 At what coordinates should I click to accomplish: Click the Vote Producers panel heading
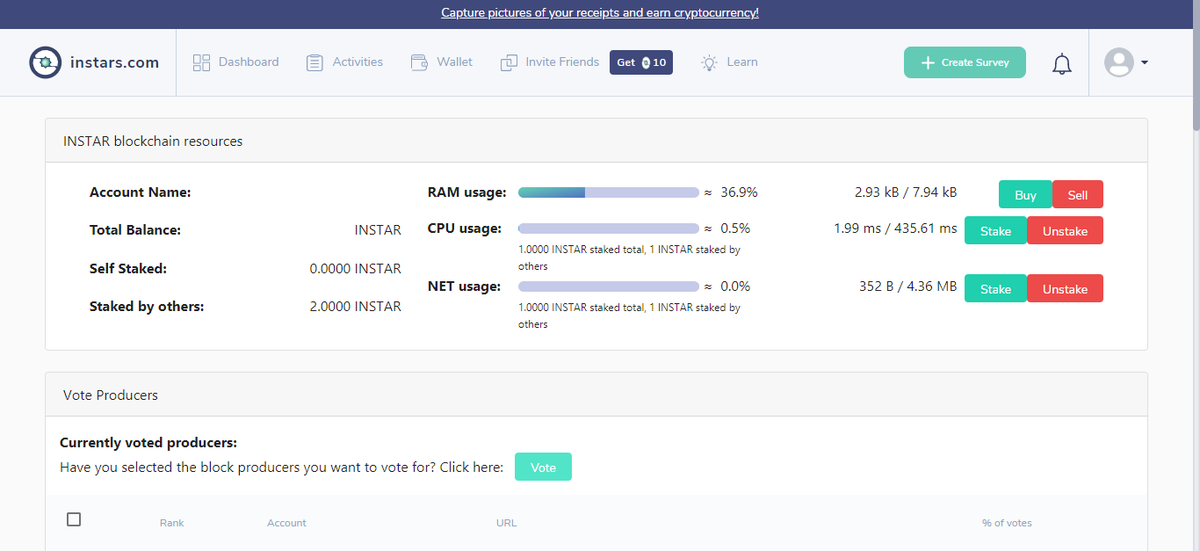click(110, 395)
